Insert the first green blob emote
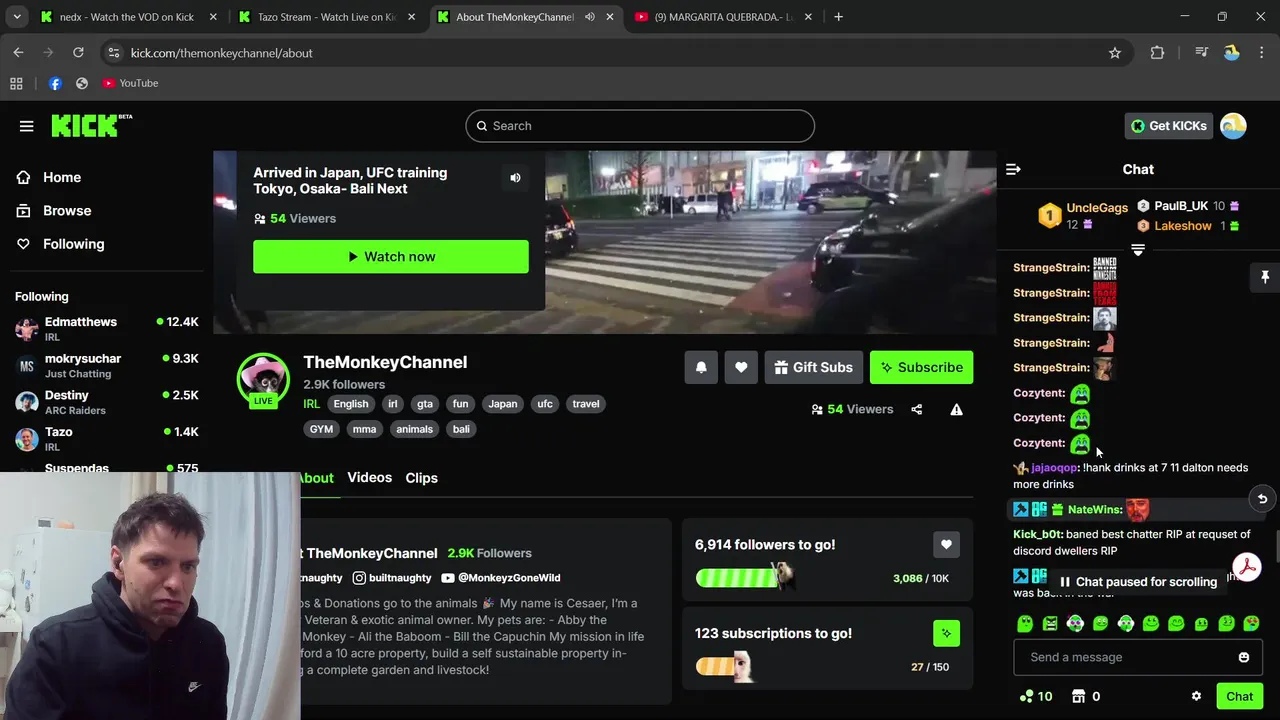The image size is (1280, 720). [1025, 623]
